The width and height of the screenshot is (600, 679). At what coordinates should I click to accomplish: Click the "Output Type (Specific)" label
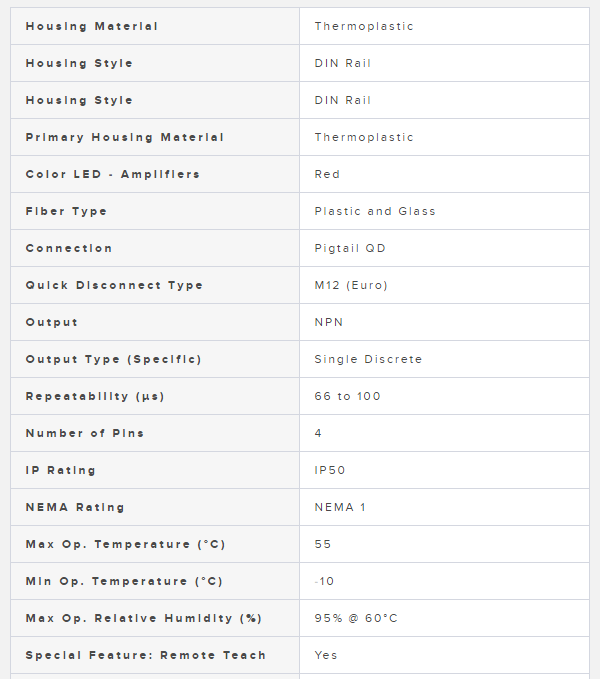[x=113, y=359]
